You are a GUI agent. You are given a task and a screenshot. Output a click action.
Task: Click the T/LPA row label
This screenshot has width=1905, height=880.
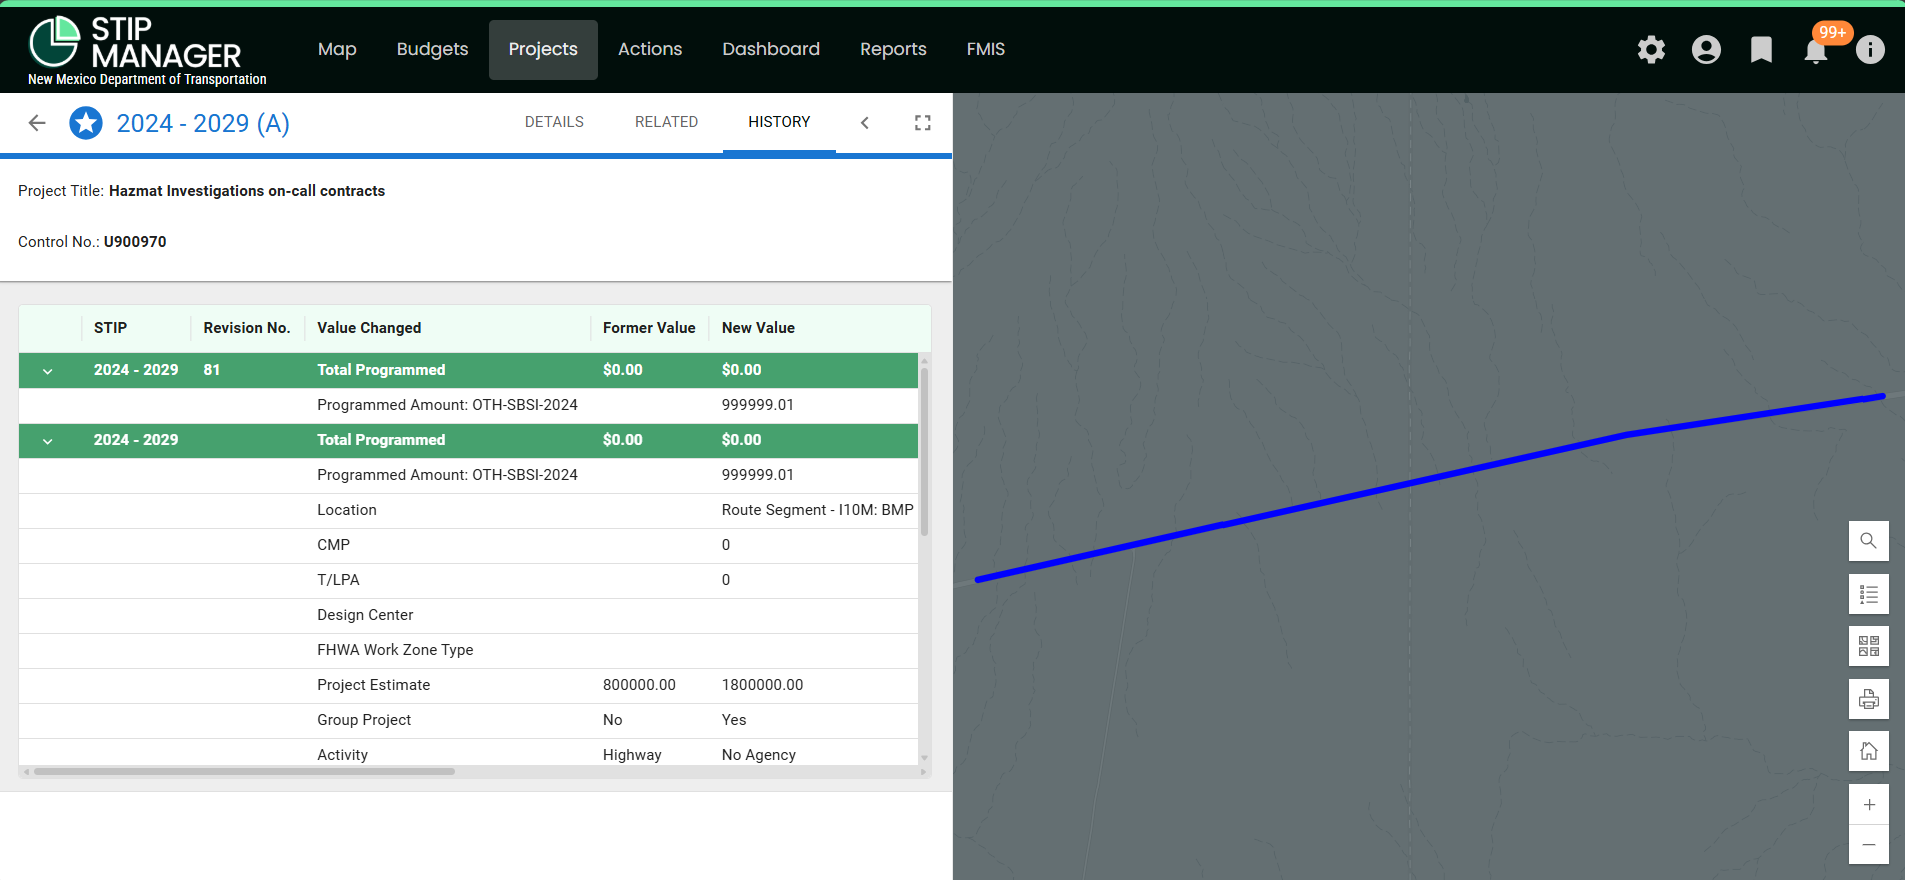pyautogui.click(x=338, y=580)
